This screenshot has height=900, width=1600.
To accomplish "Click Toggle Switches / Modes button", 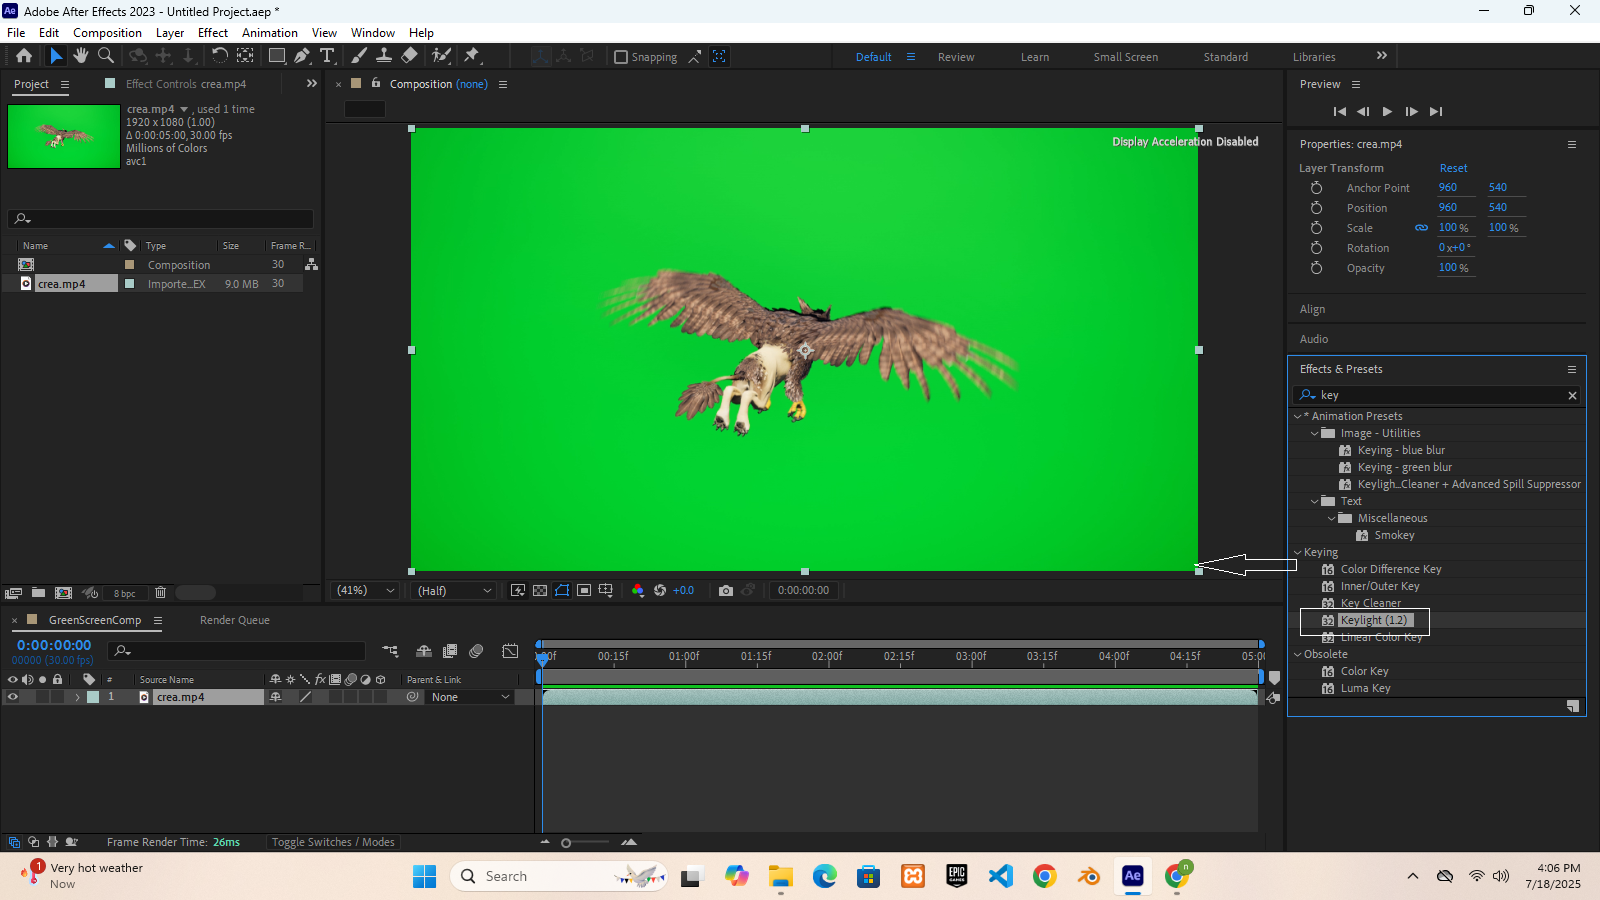I will coord(333,842).
